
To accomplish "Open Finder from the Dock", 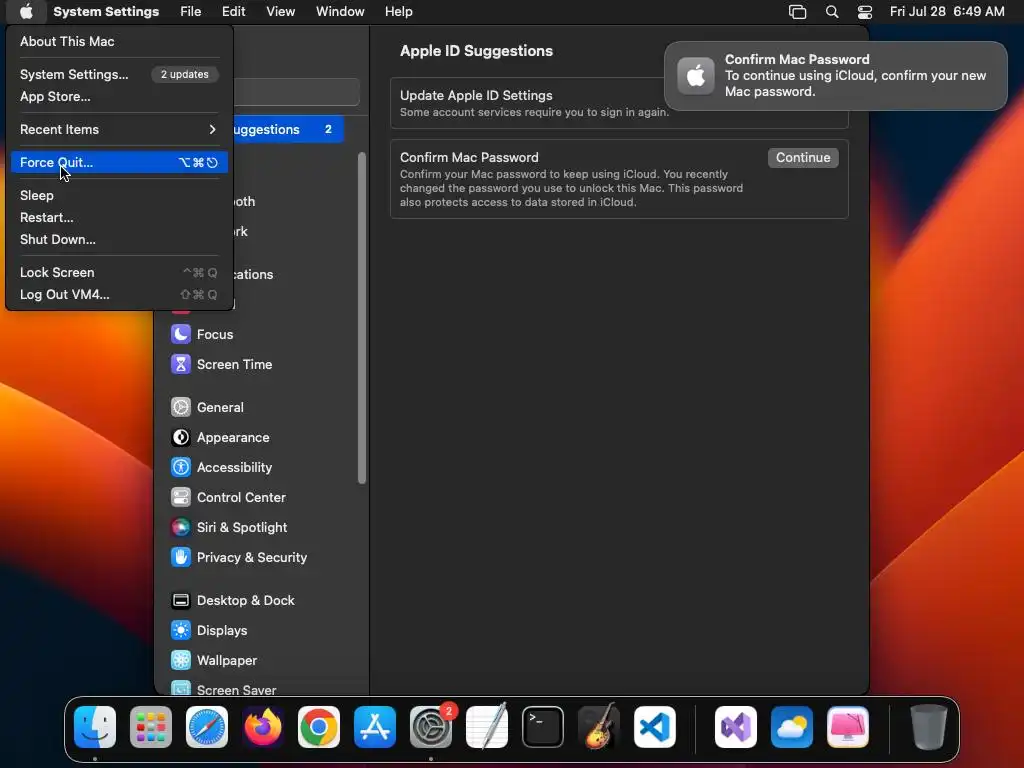I will (95, 727).
